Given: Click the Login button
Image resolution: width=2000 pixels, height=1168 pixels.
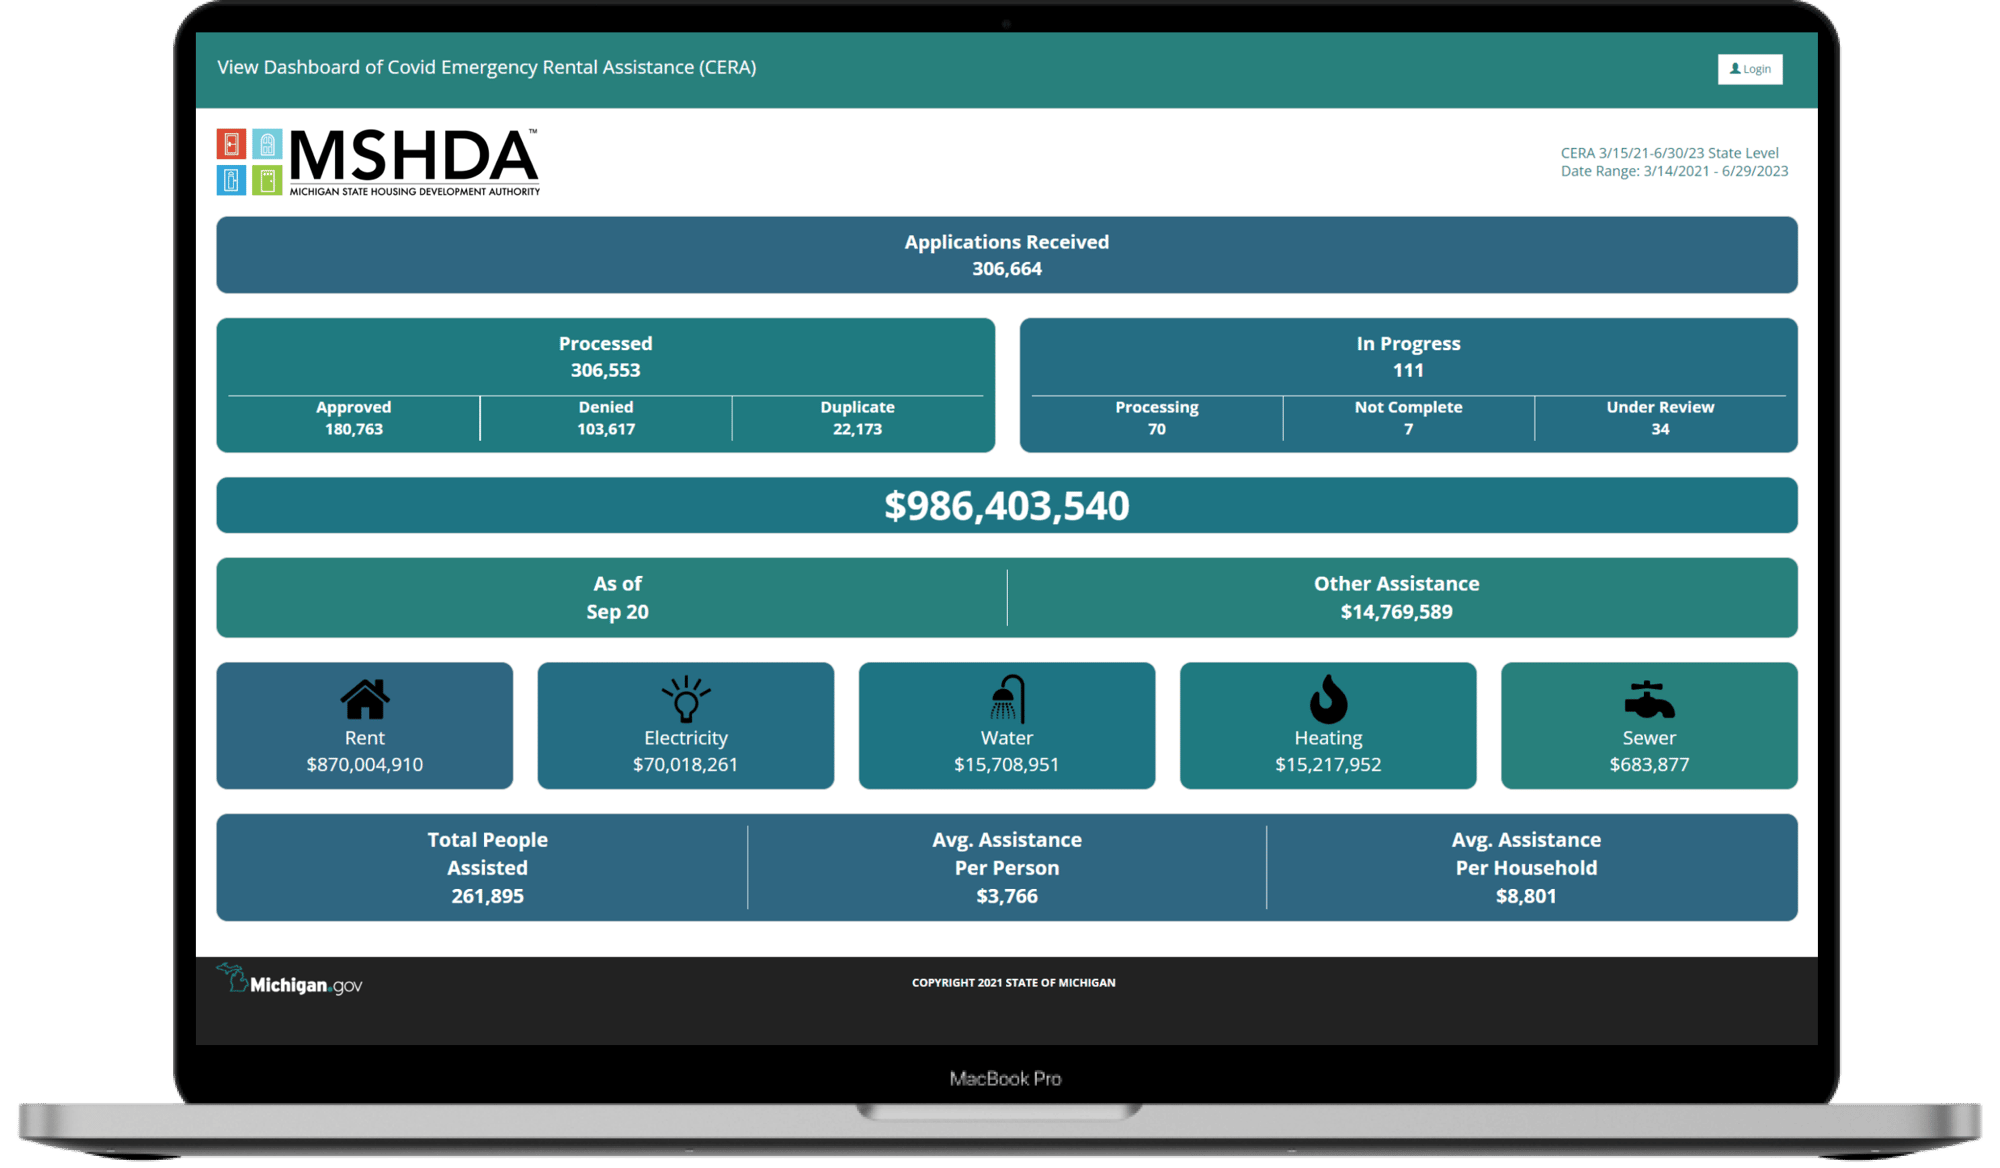Looking at the screenshot, I should pos(1750,68).
